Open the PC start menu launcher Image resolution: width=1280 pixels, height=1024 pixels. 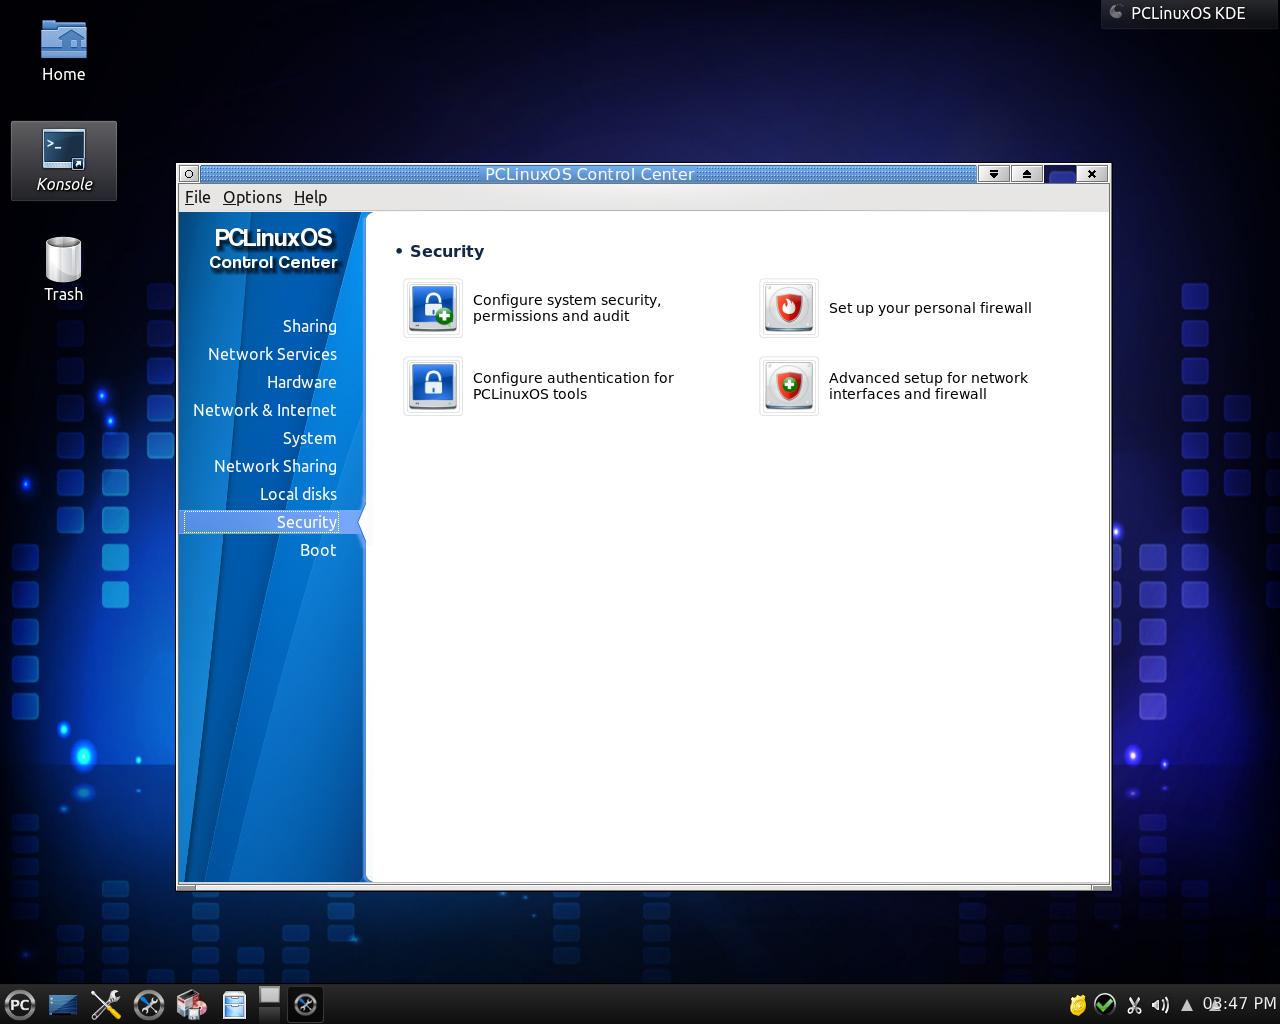pyautogui.click(x=20, y=1005)
